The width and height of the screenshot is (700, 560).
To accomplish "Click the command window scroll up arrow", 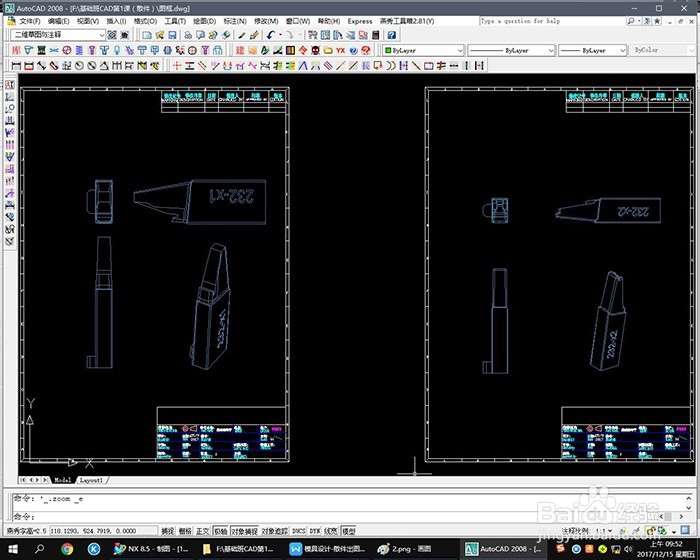I will [689, 497].
